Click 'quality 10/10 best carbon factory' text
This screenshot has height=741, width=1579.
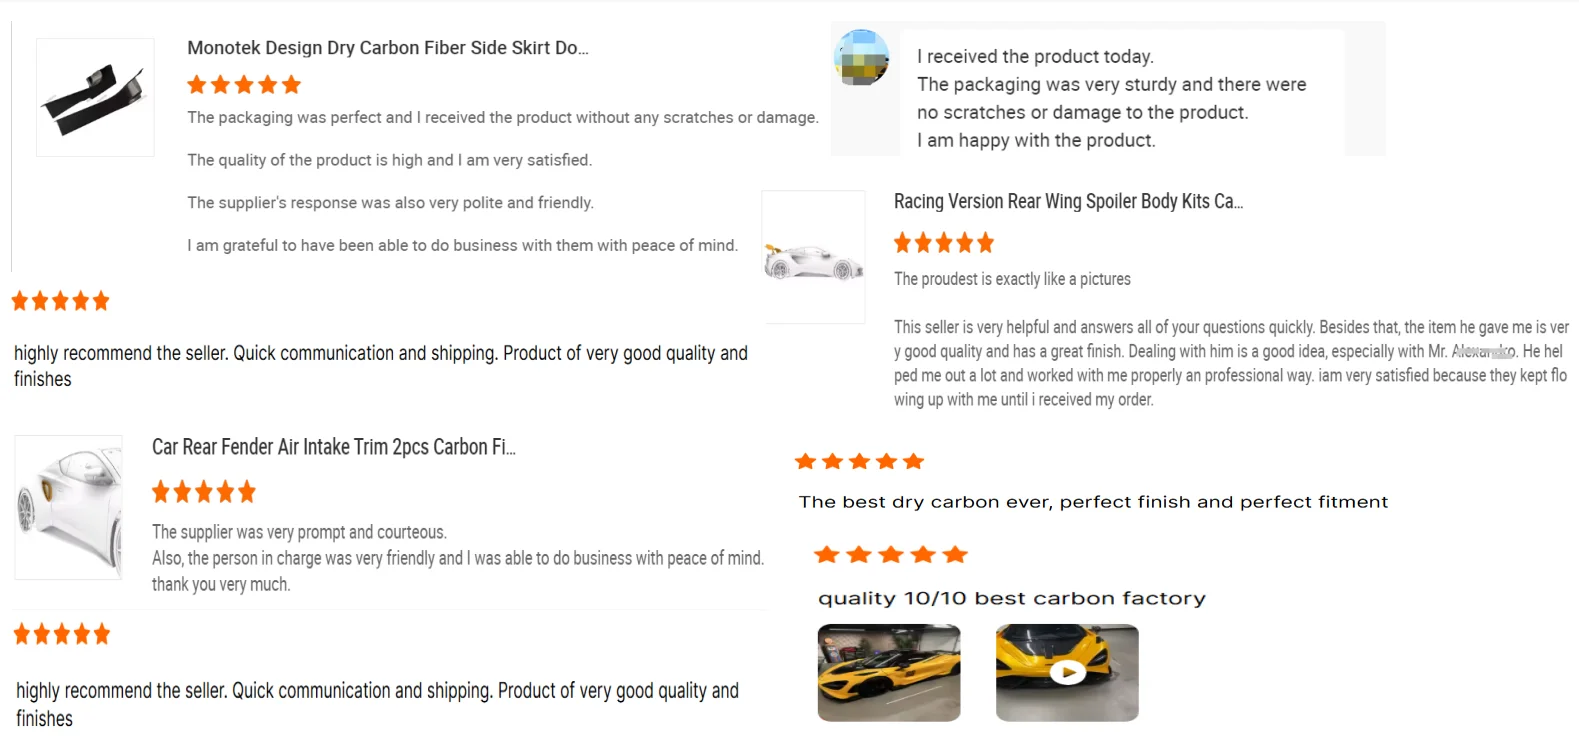point(1011,598)
